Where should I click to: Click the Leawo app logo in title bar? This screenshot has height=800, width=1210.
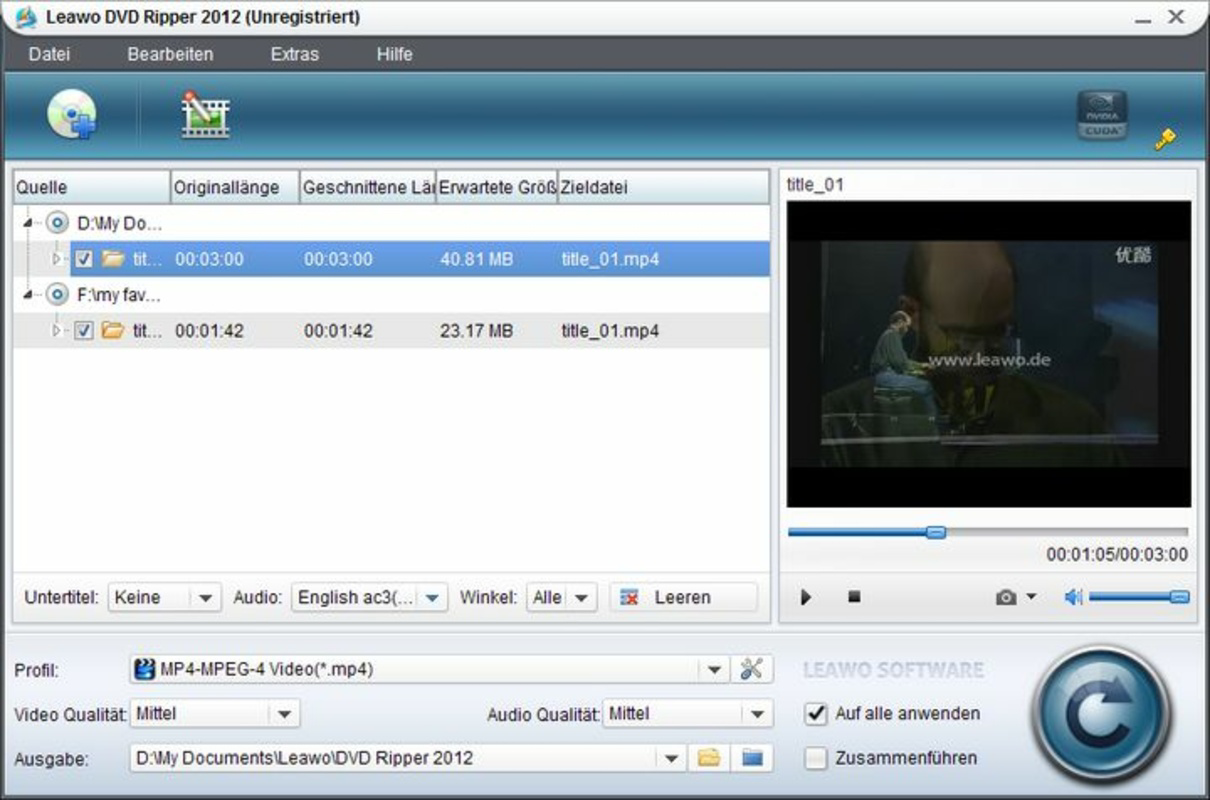click(26, 17)
